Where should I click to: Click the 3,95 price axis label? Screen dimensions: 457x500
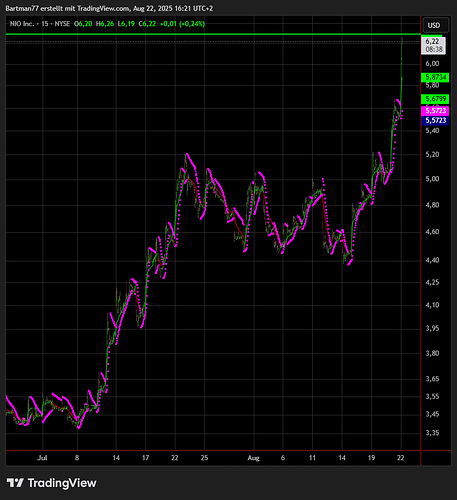[432, 328]
